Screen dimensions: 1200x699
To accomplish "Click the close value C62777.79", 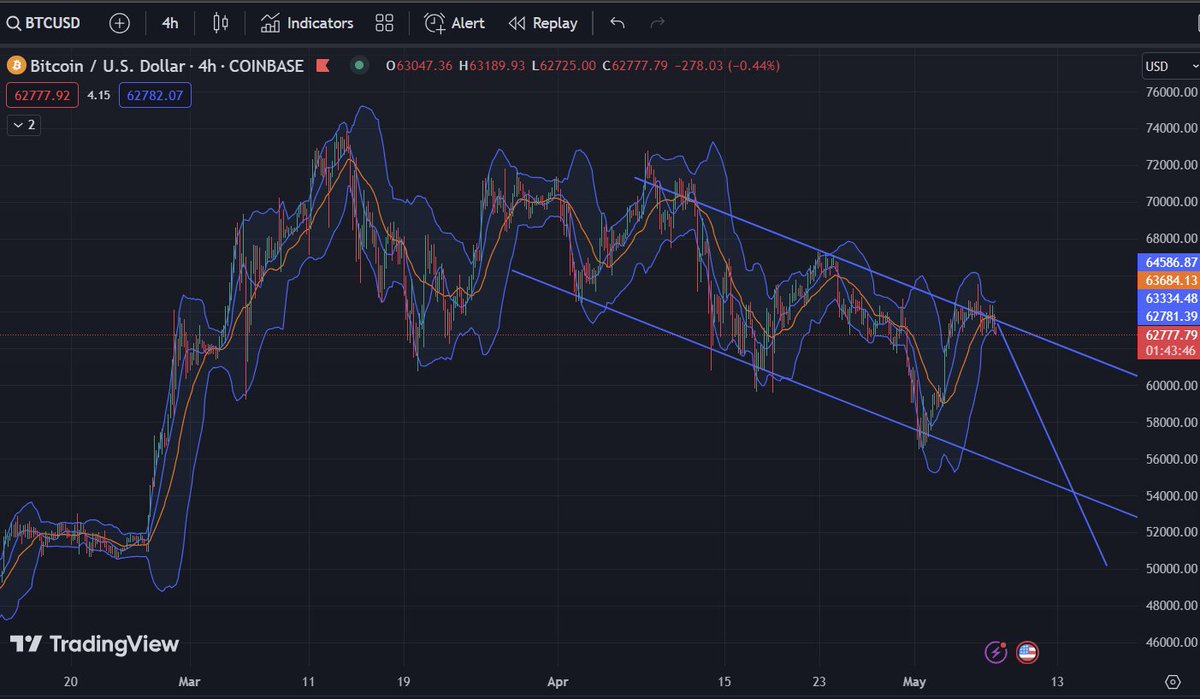I will coord(633,66).
